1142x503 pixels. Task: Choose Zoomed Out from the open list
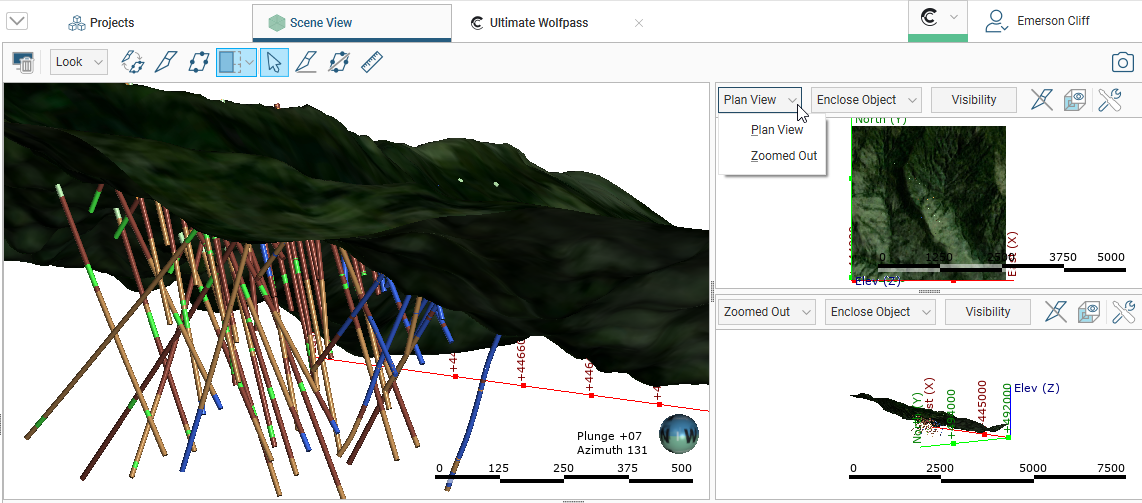click(x=783, y=156)
